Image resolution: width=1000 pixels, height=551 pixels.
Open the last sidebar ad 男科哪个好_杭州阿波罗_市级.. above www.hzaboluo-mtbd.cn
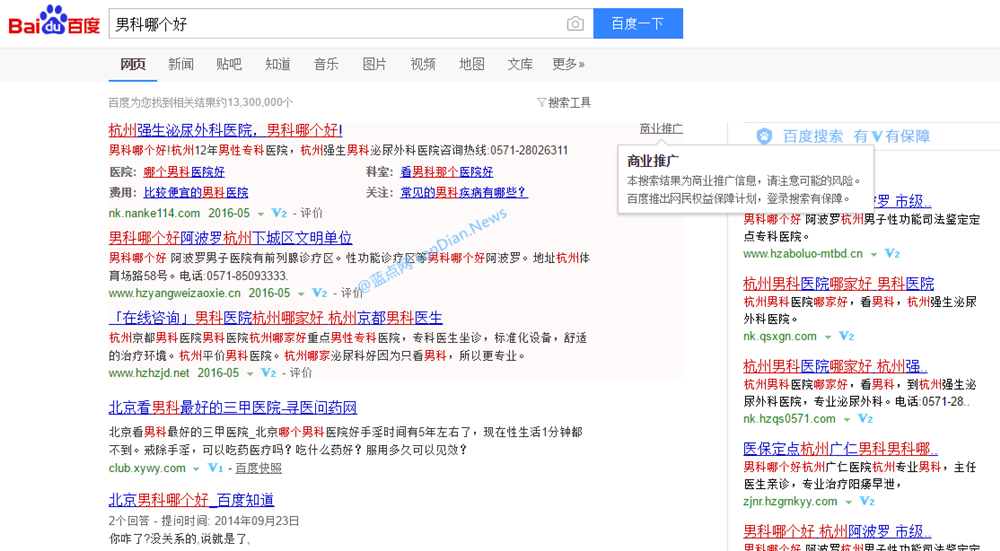coord(837,531)
